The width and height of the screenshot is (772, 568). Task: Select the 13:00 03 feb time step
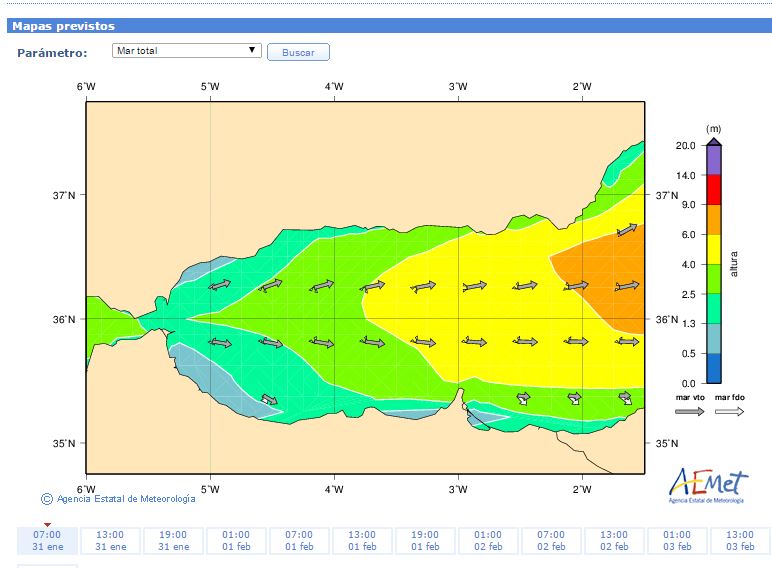click(740, 541)
